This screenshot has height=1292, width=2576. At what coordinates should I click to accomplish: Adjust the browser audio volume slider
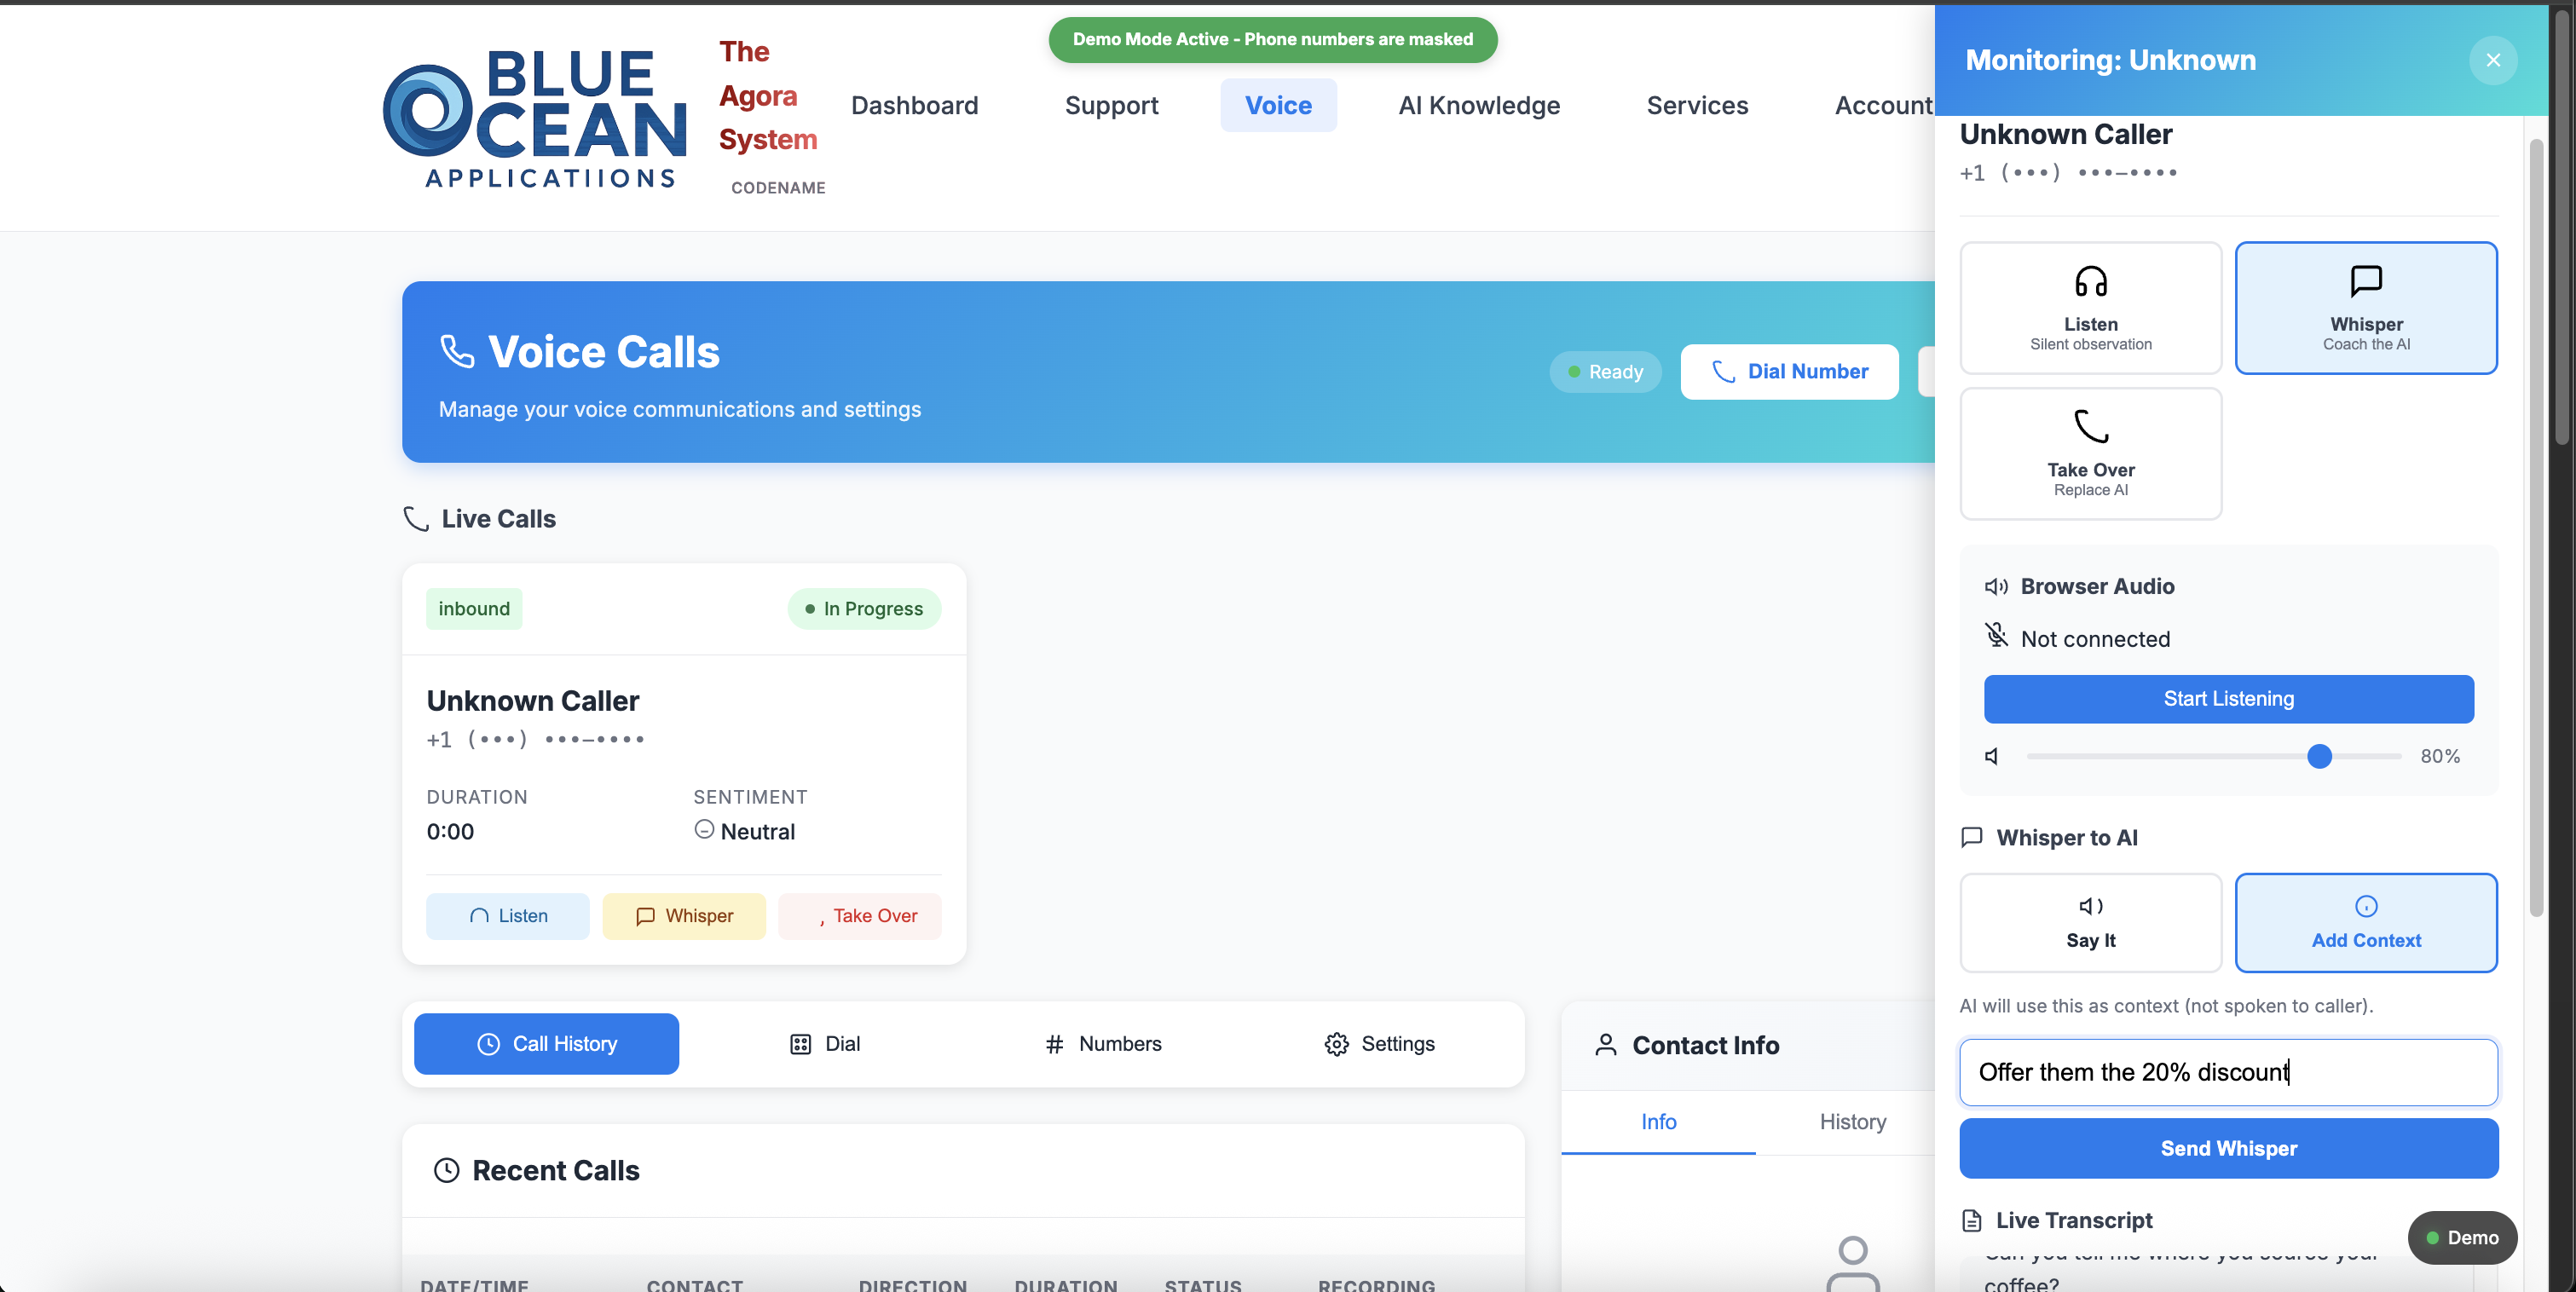2320,757
